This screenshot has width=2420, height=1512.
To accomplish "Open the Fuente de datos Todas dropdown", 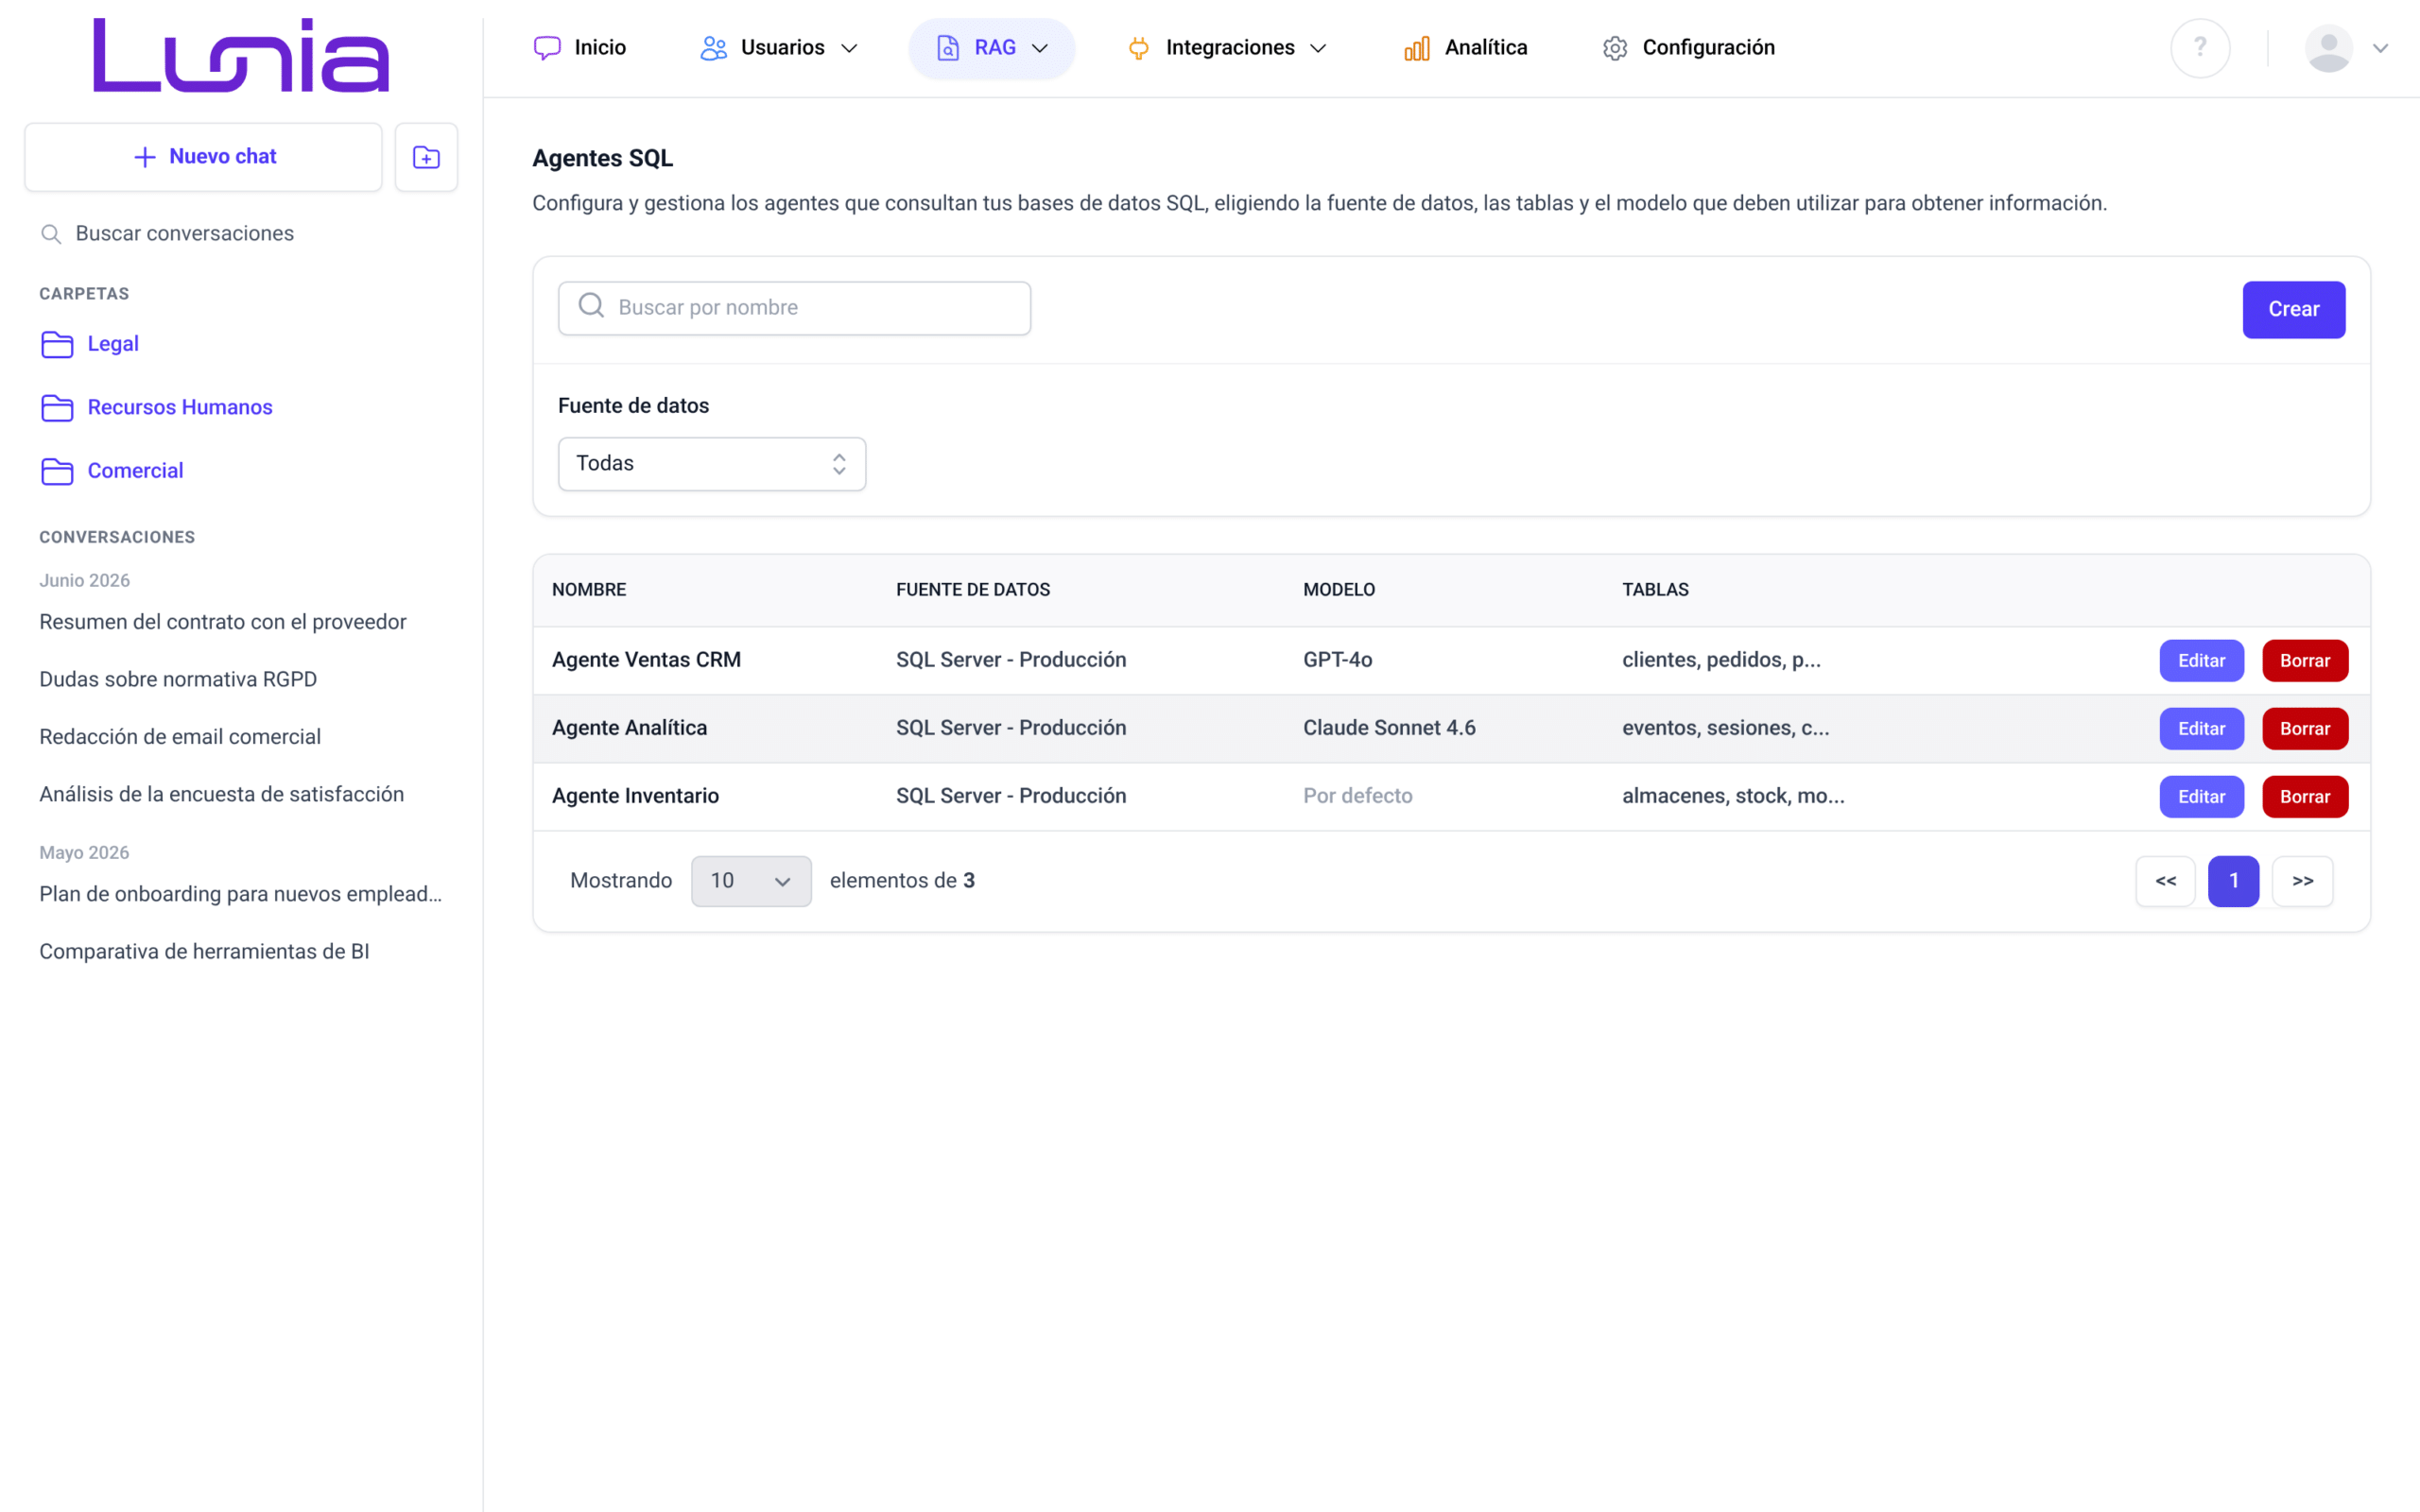I will coord(712,464).
